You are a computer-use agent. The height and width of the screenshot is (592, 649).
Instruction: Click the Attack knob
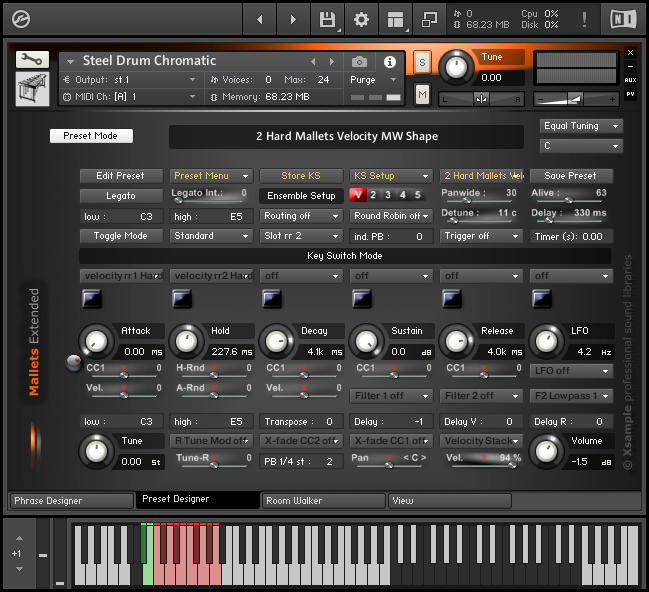click(x=96, y=342)
